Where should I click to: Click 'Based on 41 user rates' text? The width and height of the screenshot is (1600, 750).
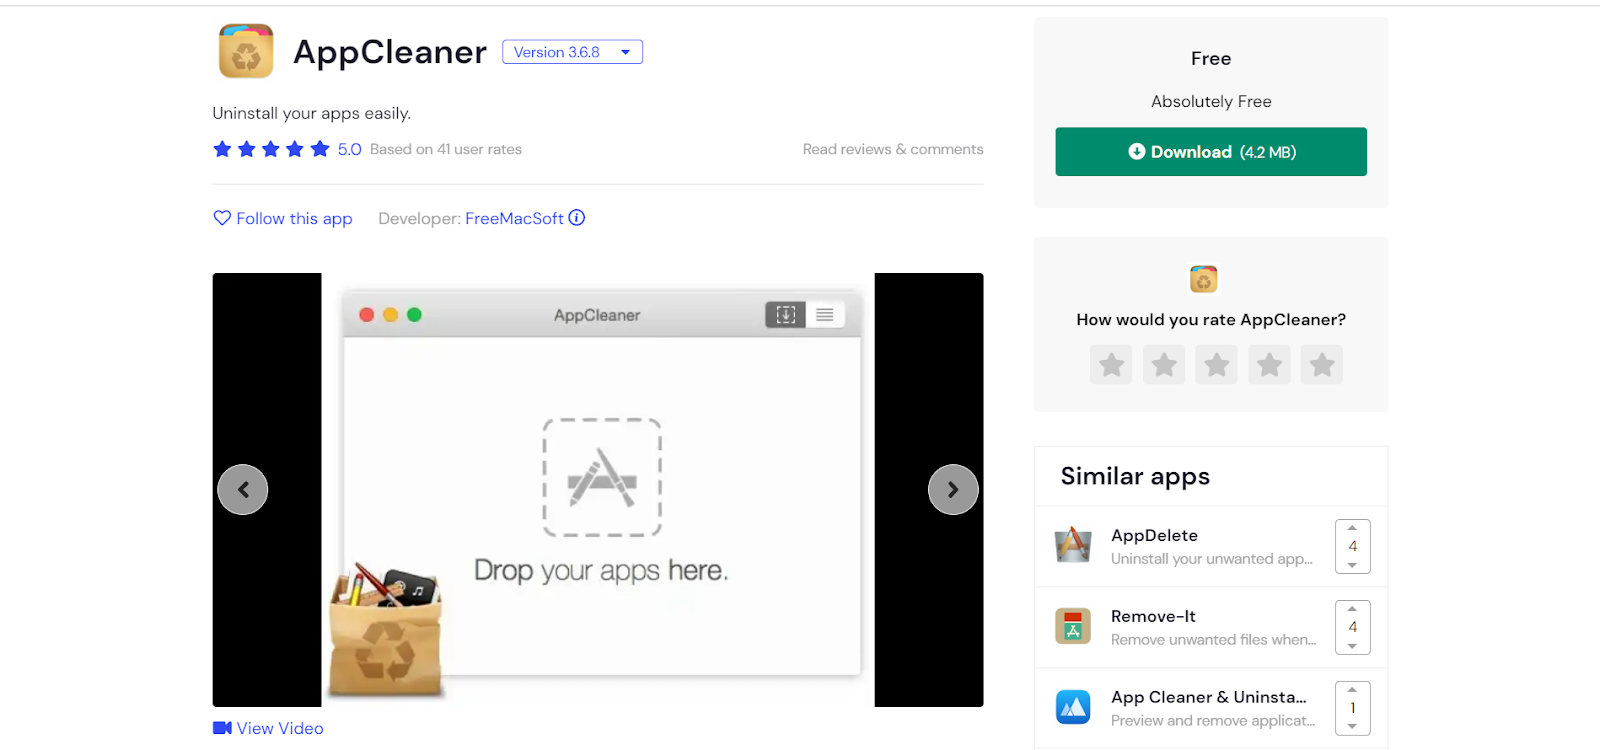pyautogui.click(x=446, y=149)
